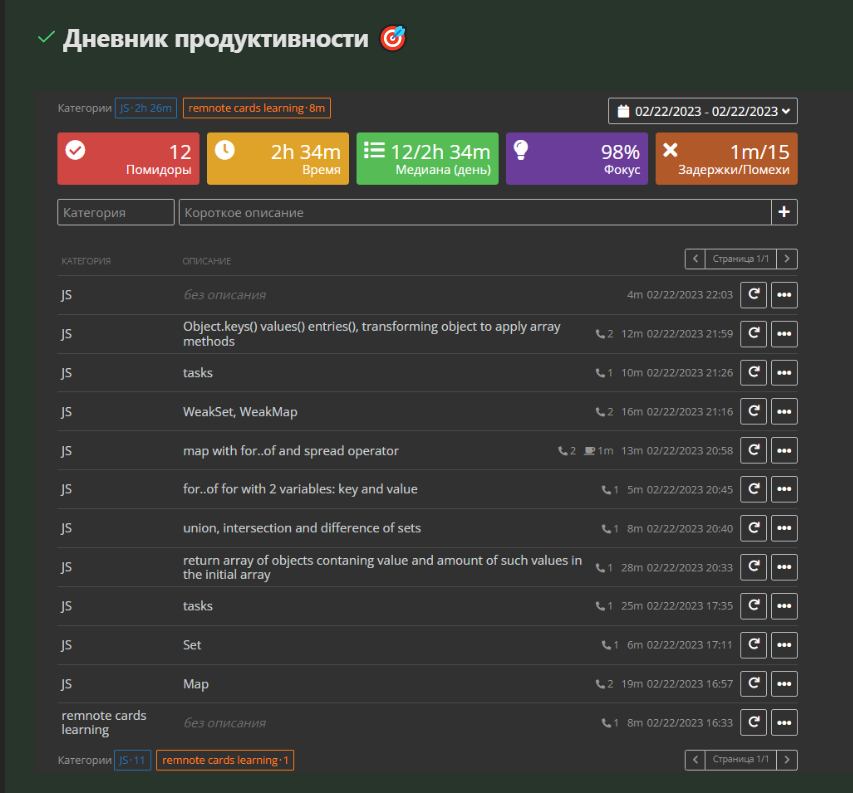Click the restart icon for the remnote cards learning row

pos(753,722)
